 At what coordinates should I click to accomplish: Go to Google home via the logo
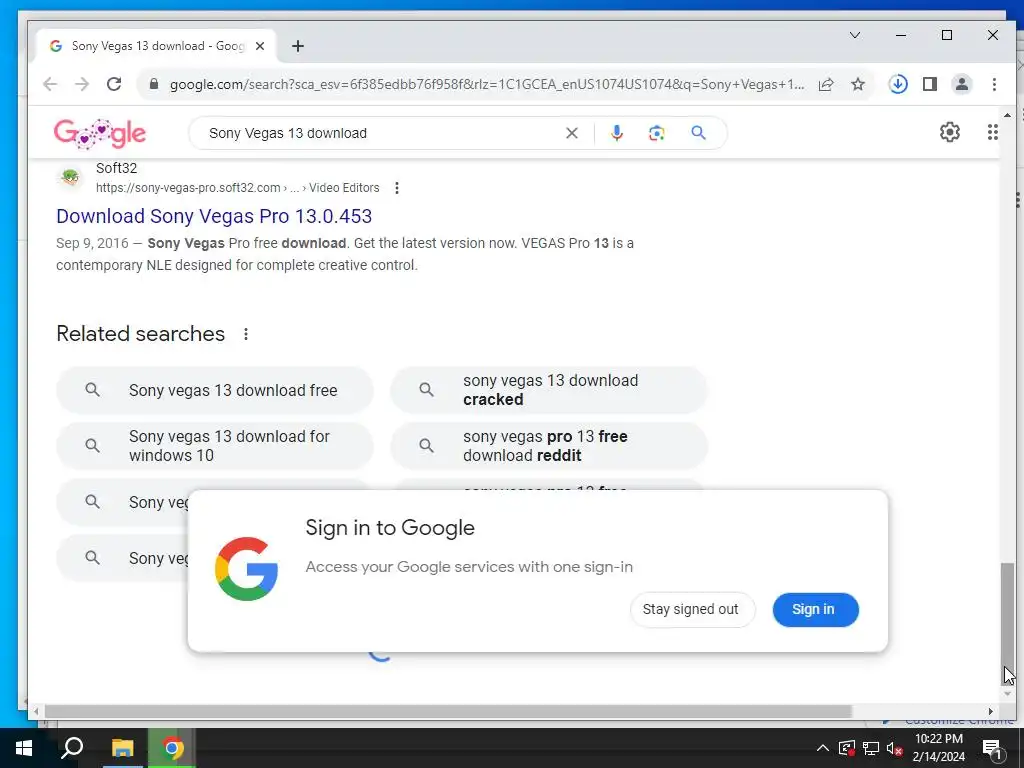99,133
